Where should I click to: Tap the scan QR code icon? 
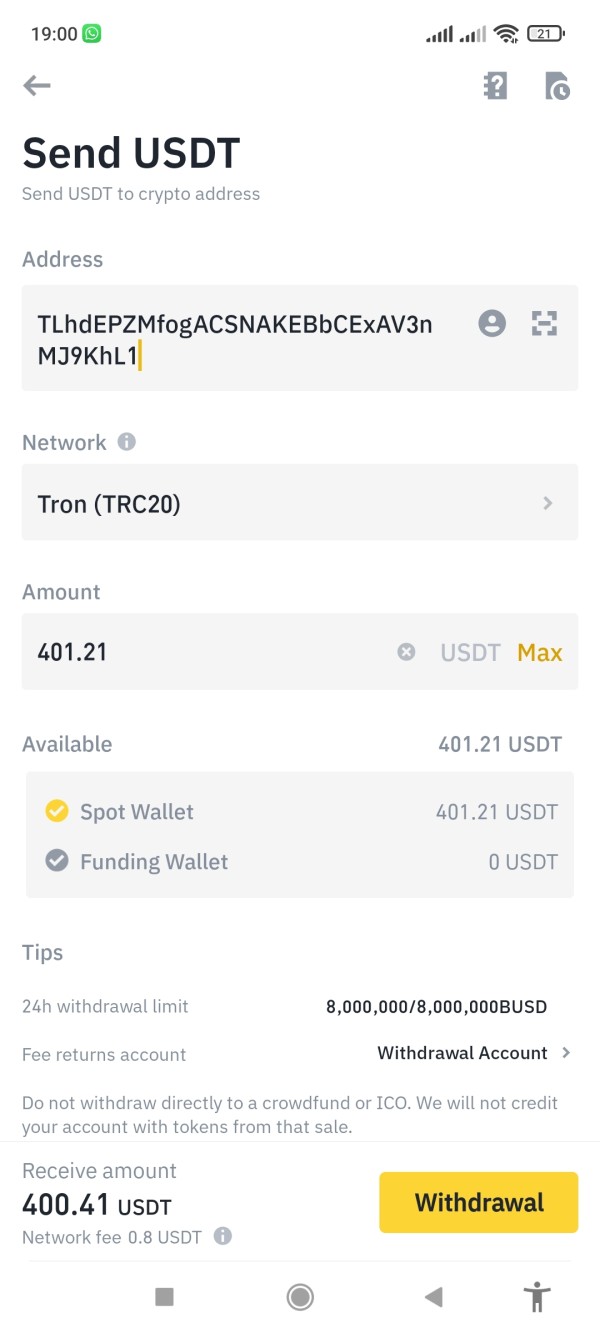pos(544,323)
